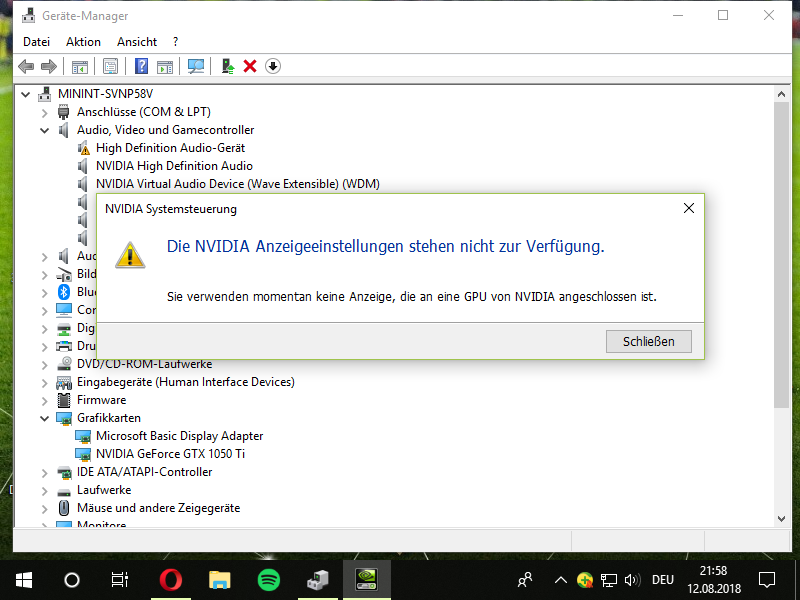Viewport: 800px width, 600px height.
Task: Expand Anschlüsse (COM & LPT) node
Action: 44,112
